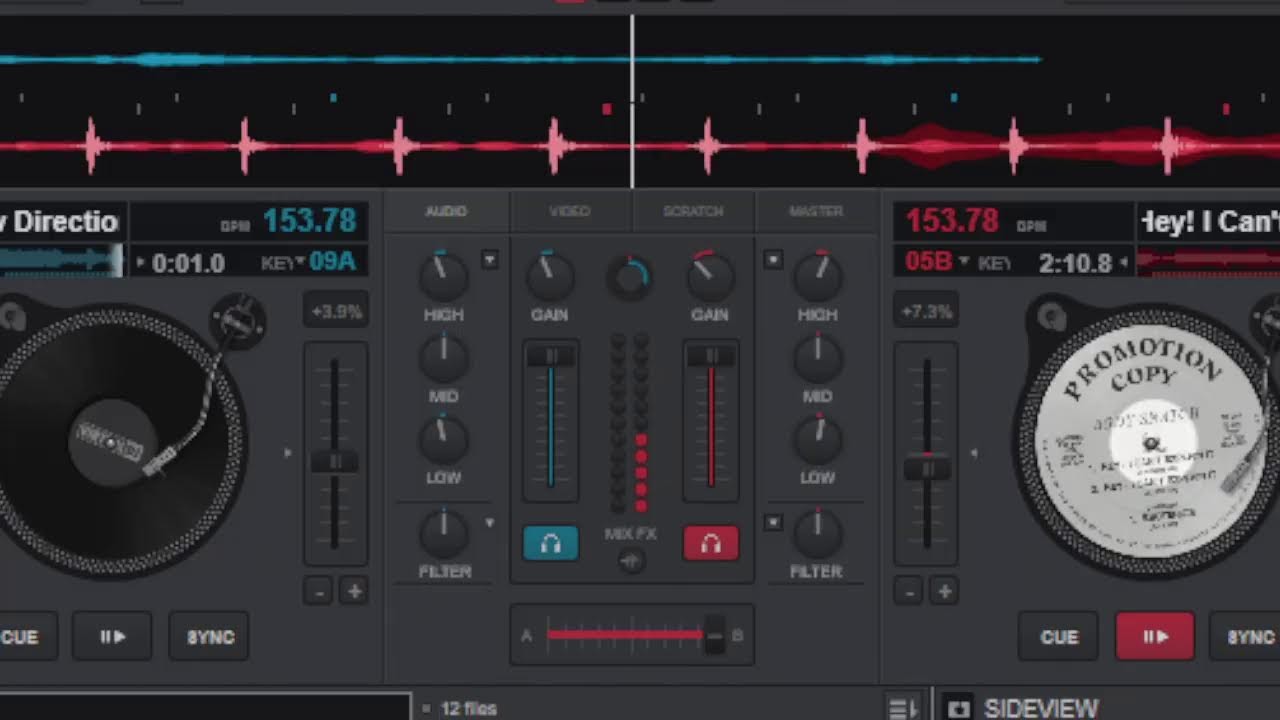Viewport: 1280px width, 720px height.
Task: Click the left deck pitch plus button
Action: coord(353,591)
